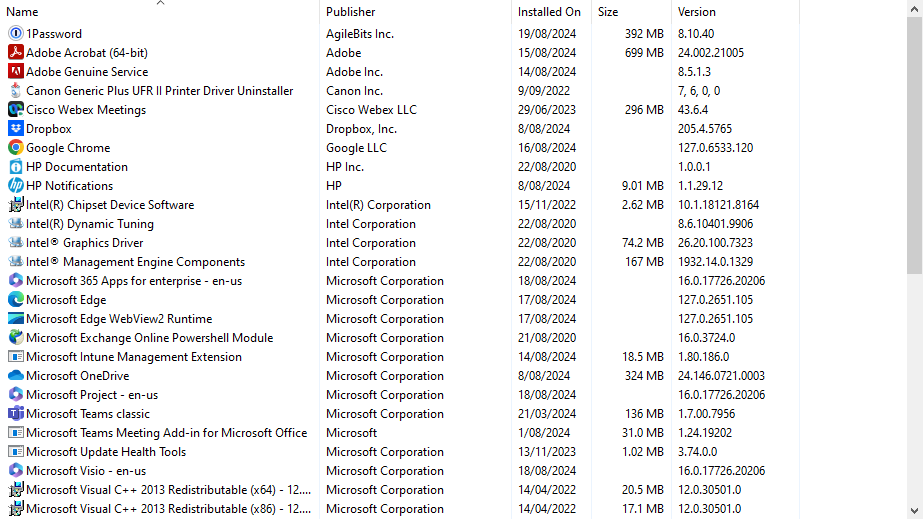This screenshot has width=923, height=519.
Task: Select Visual C++ 2013 Redistributable (x86) icon
Action: point(15,508)
